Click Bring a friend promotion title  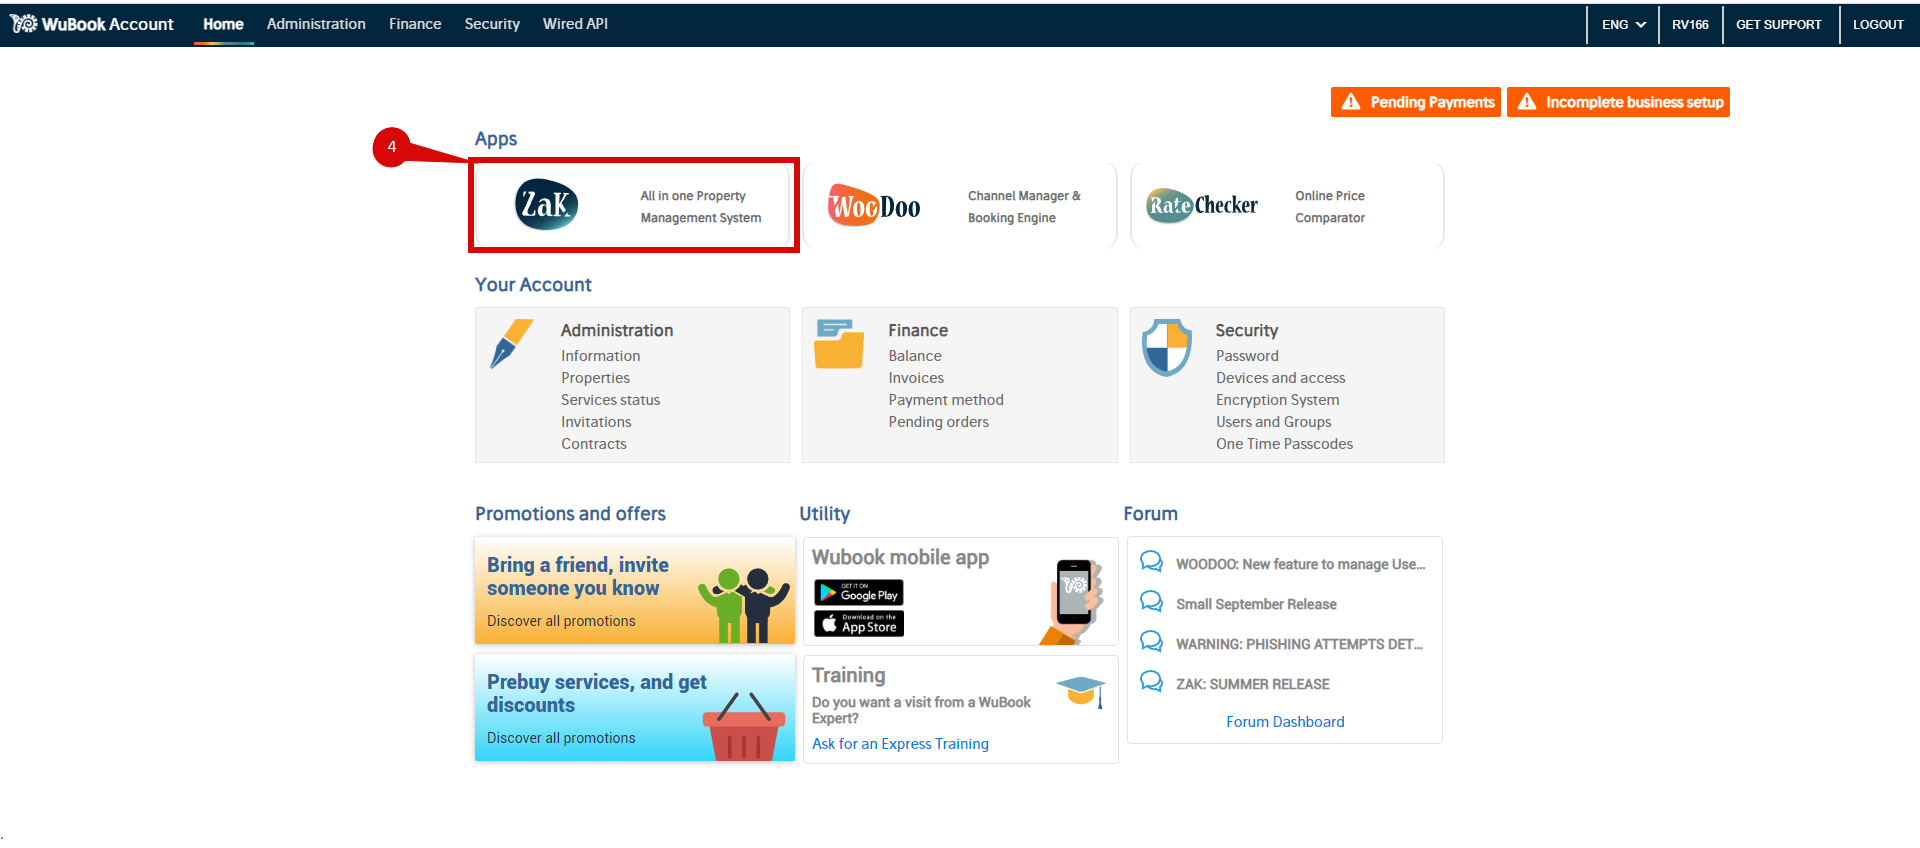pyautogui.click(x=578, y=577)
